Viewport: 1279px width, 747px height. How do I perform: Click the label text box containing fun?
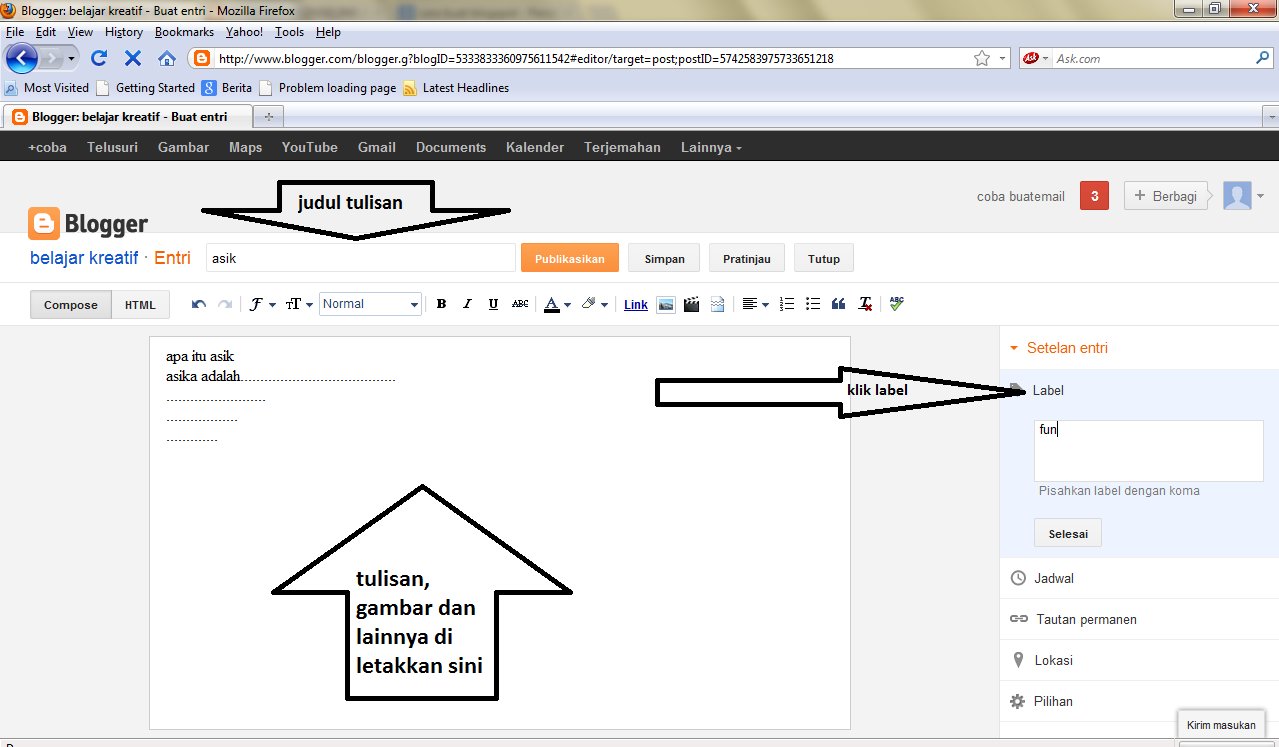(x=1149, y=451)
